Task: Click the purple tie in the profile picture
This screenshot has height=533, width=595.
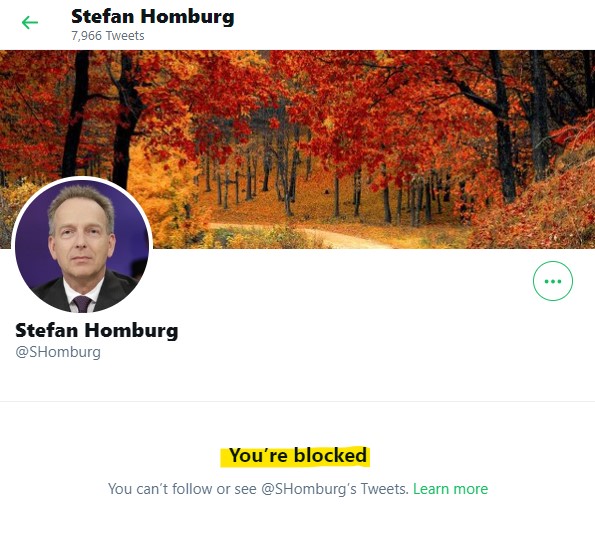Action: coord(82,304)
